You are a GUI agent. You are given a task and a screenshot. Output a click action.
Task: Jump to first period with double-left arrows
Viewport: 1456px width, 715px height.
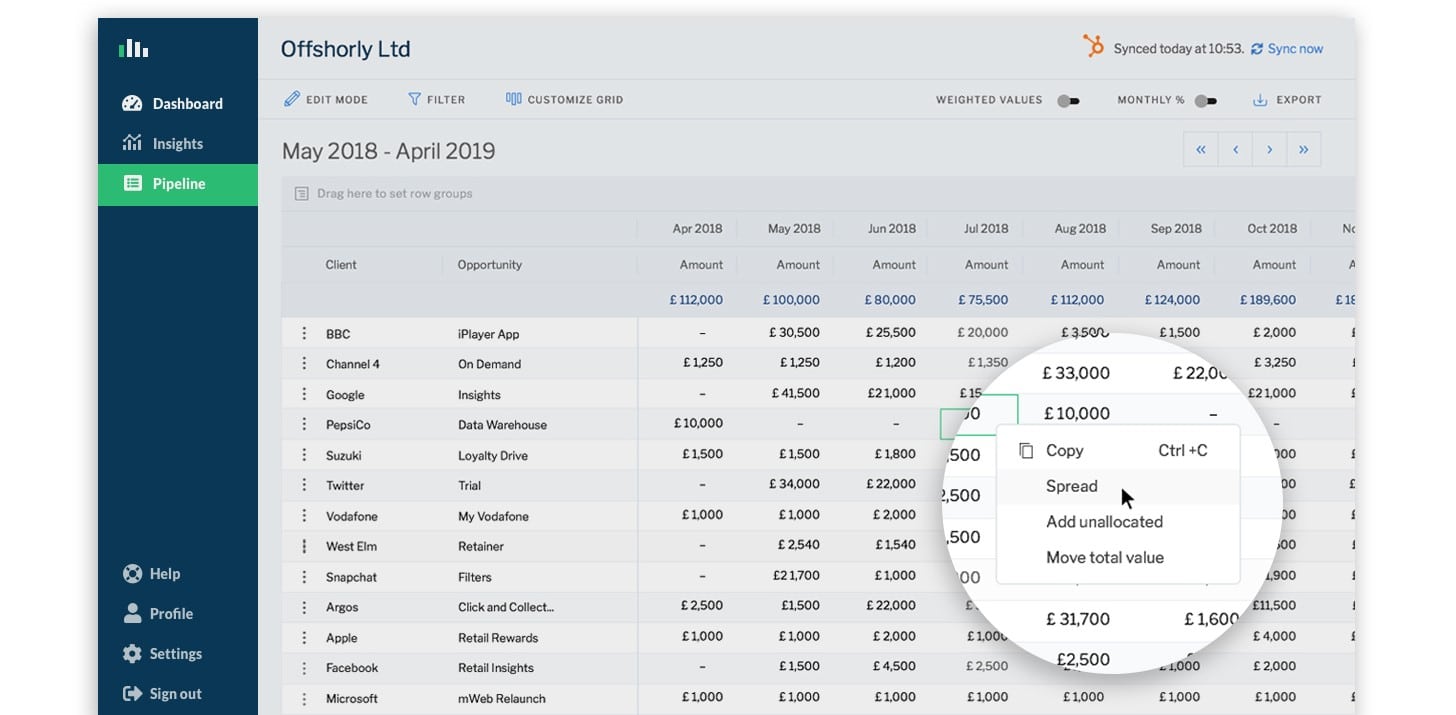pos(1201,149)
